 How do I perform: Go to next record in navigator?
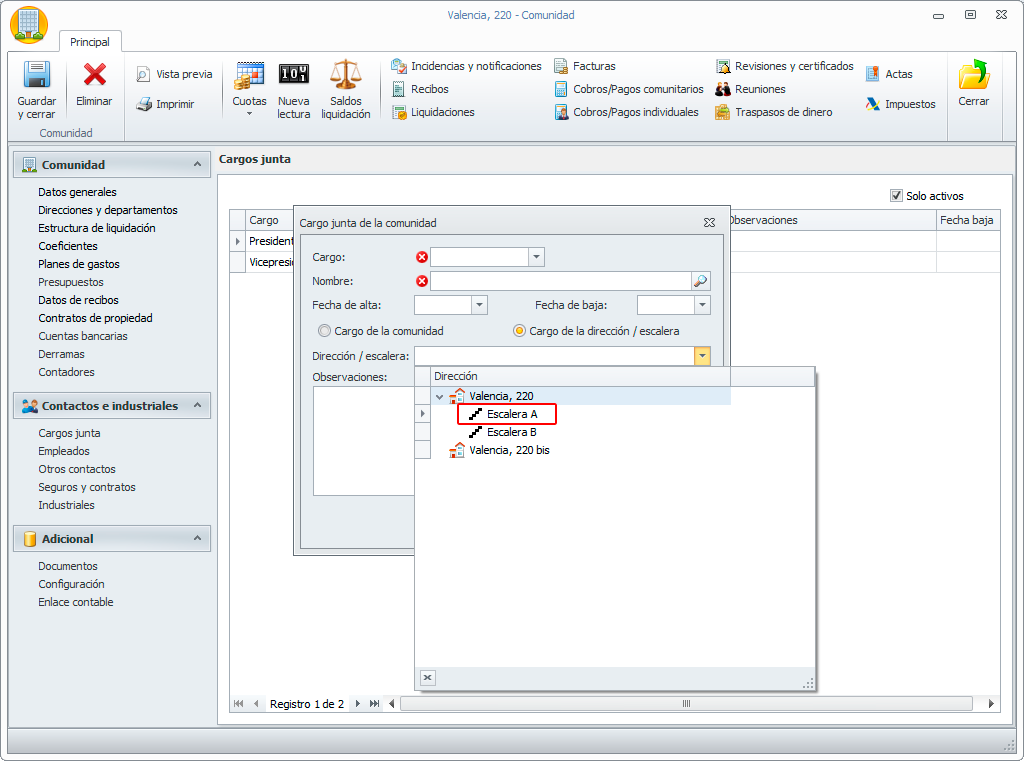[357, 704]
